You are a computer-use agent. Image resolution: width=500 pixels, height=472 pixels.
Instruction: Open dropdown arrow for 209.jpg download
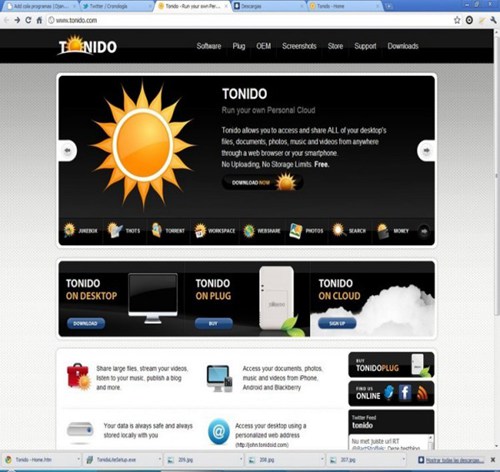[241, 459]
